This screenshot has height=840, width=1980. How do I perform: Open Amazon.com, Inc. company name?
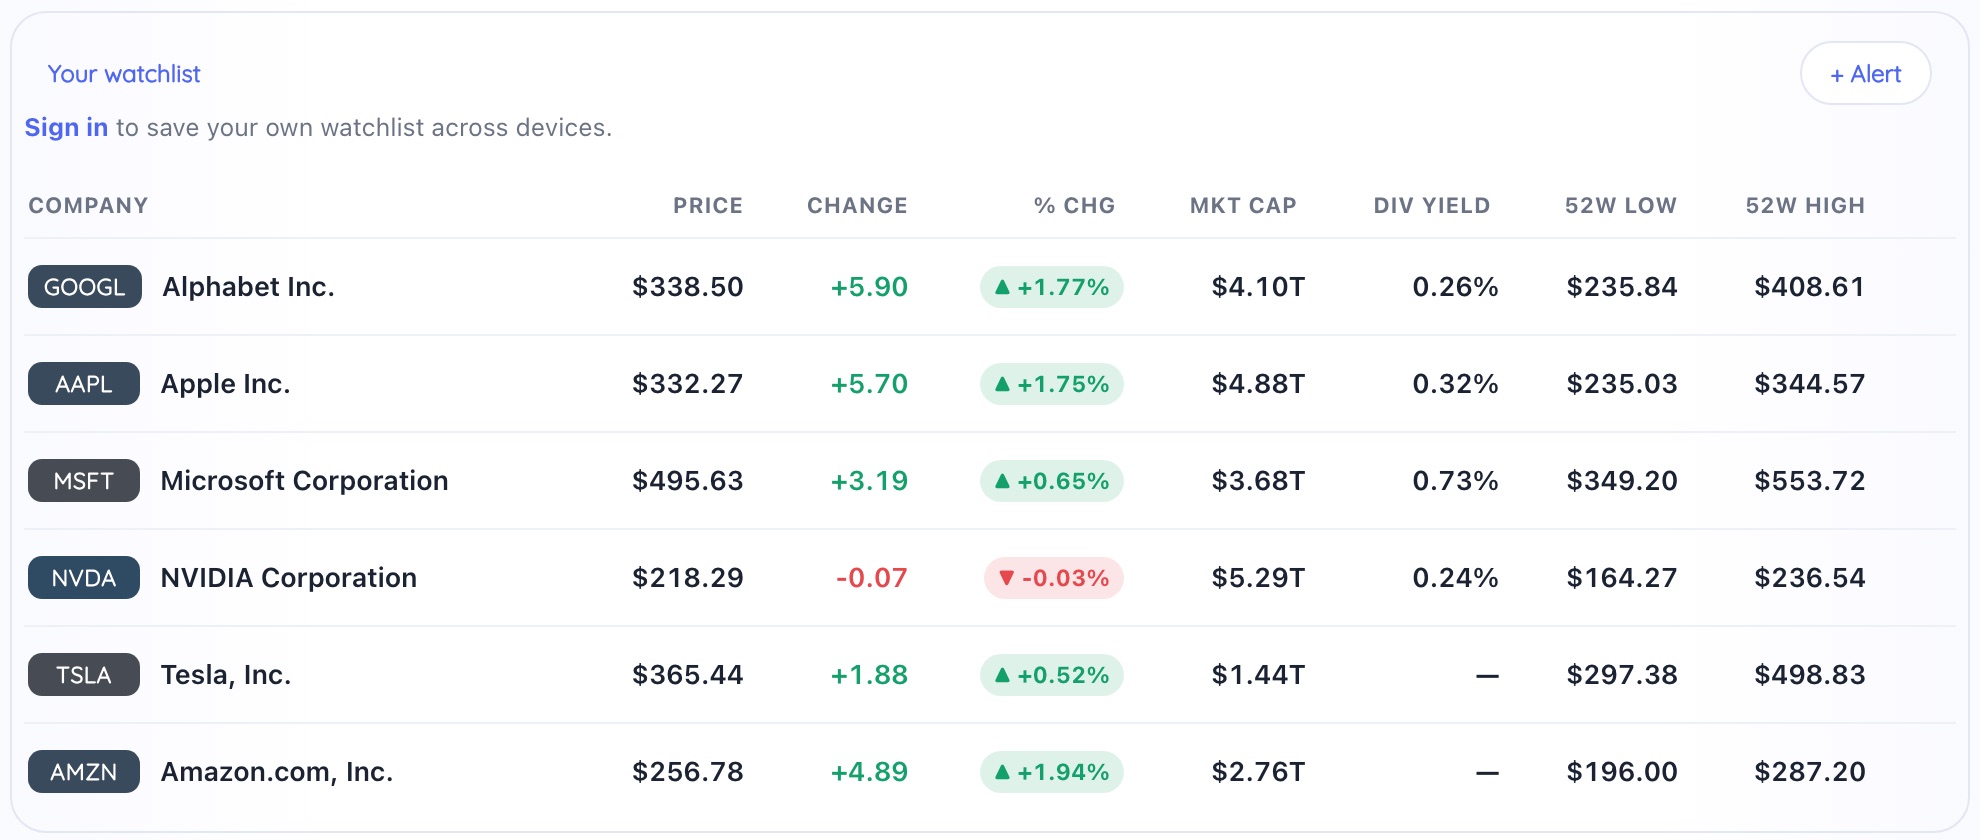277,772
